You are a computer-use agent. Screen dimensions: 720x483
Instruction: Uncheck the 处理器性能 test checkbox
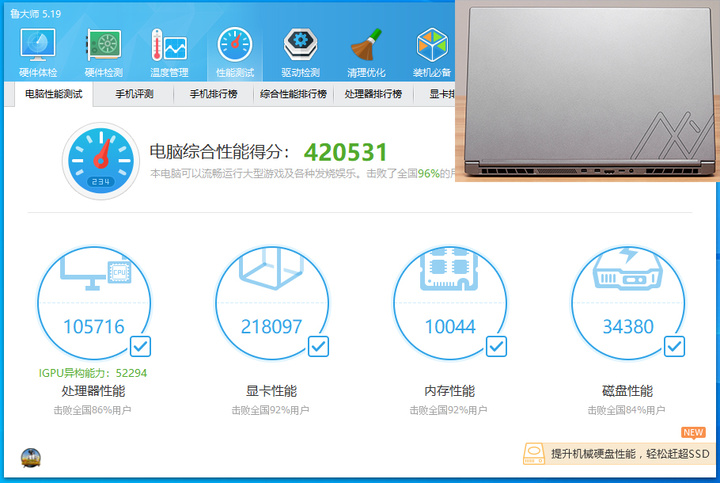140,347
